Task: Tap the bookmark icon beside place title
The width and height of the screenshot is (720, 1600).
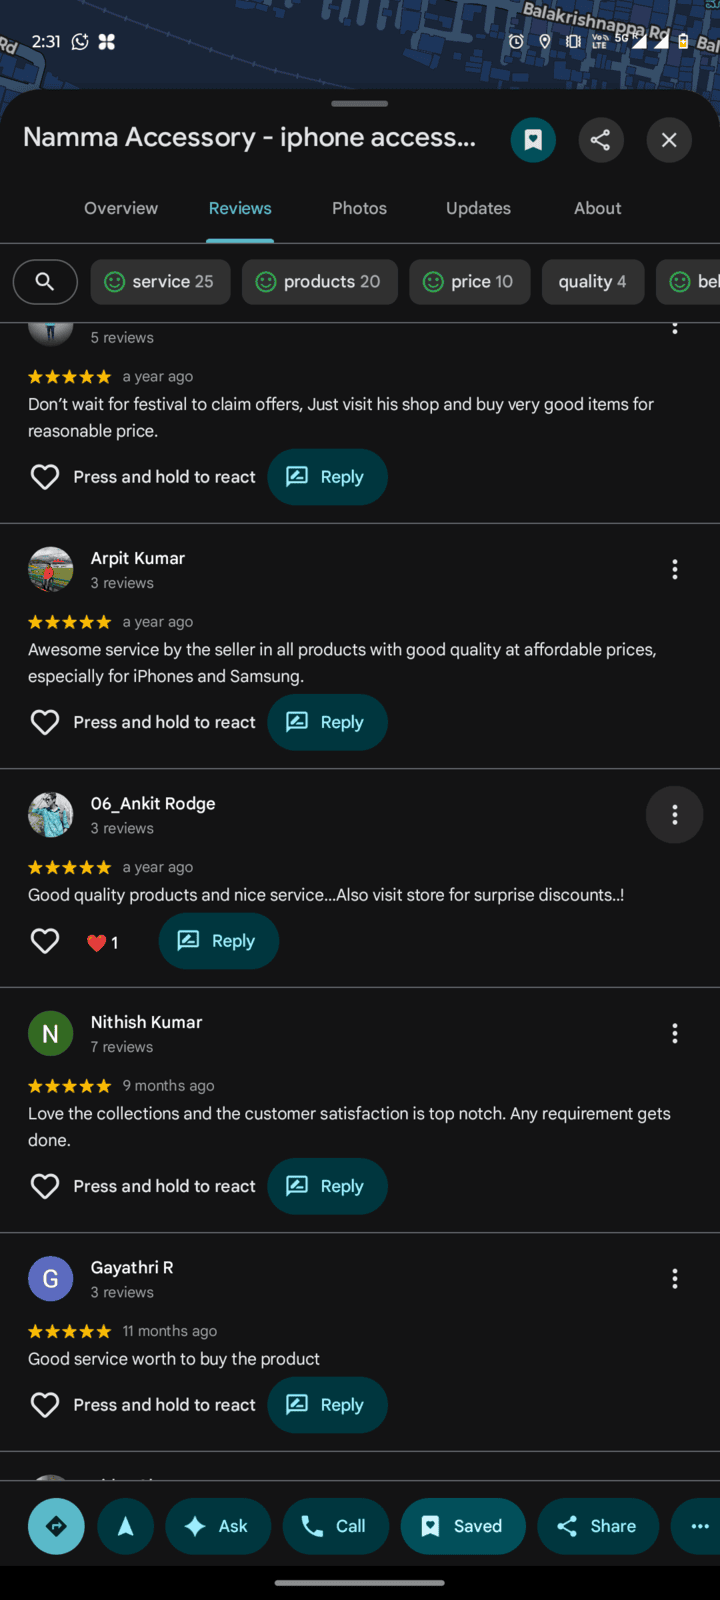Action: (533, 140)
